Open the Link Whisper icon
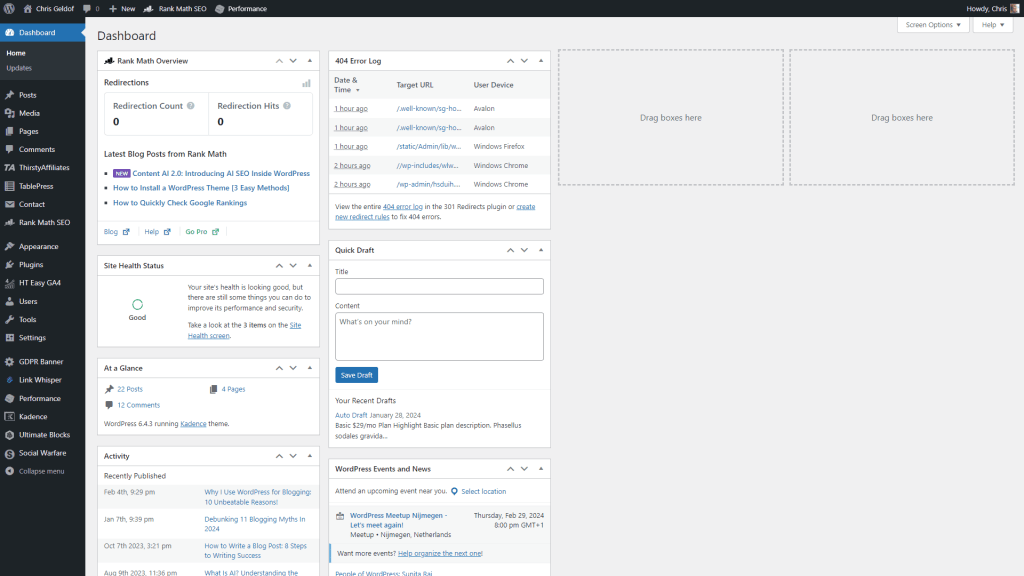 10,379
